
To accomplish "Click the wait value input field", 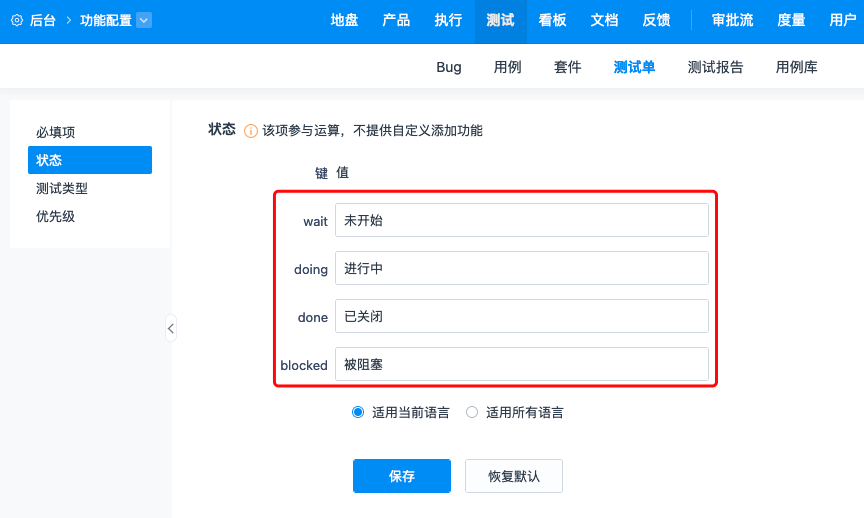I will click(522, 220).
